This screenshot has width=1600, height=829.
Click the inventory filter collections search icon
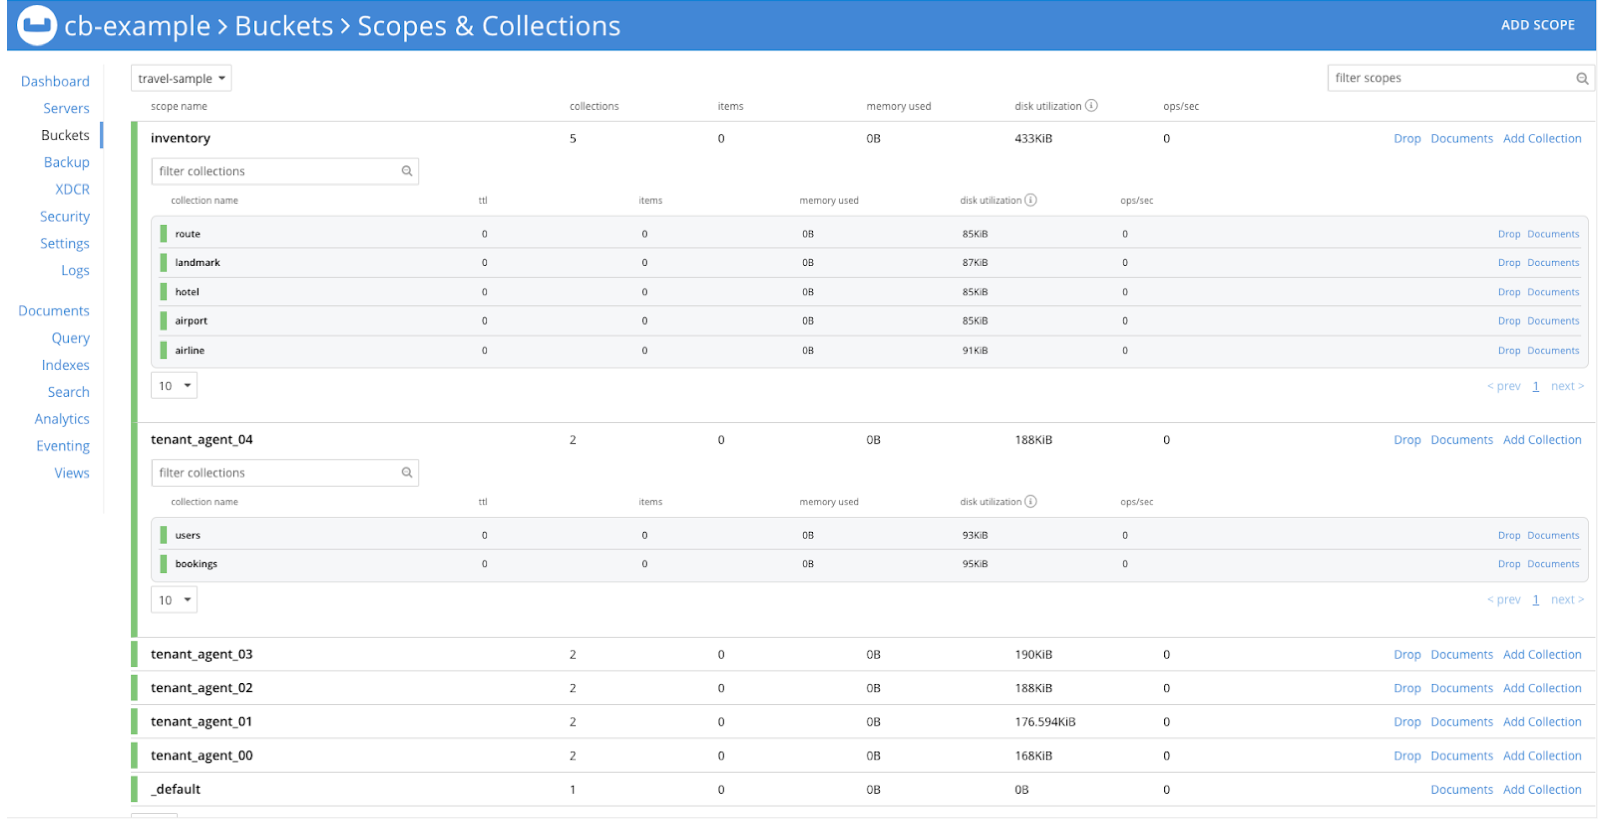[407, 171]
